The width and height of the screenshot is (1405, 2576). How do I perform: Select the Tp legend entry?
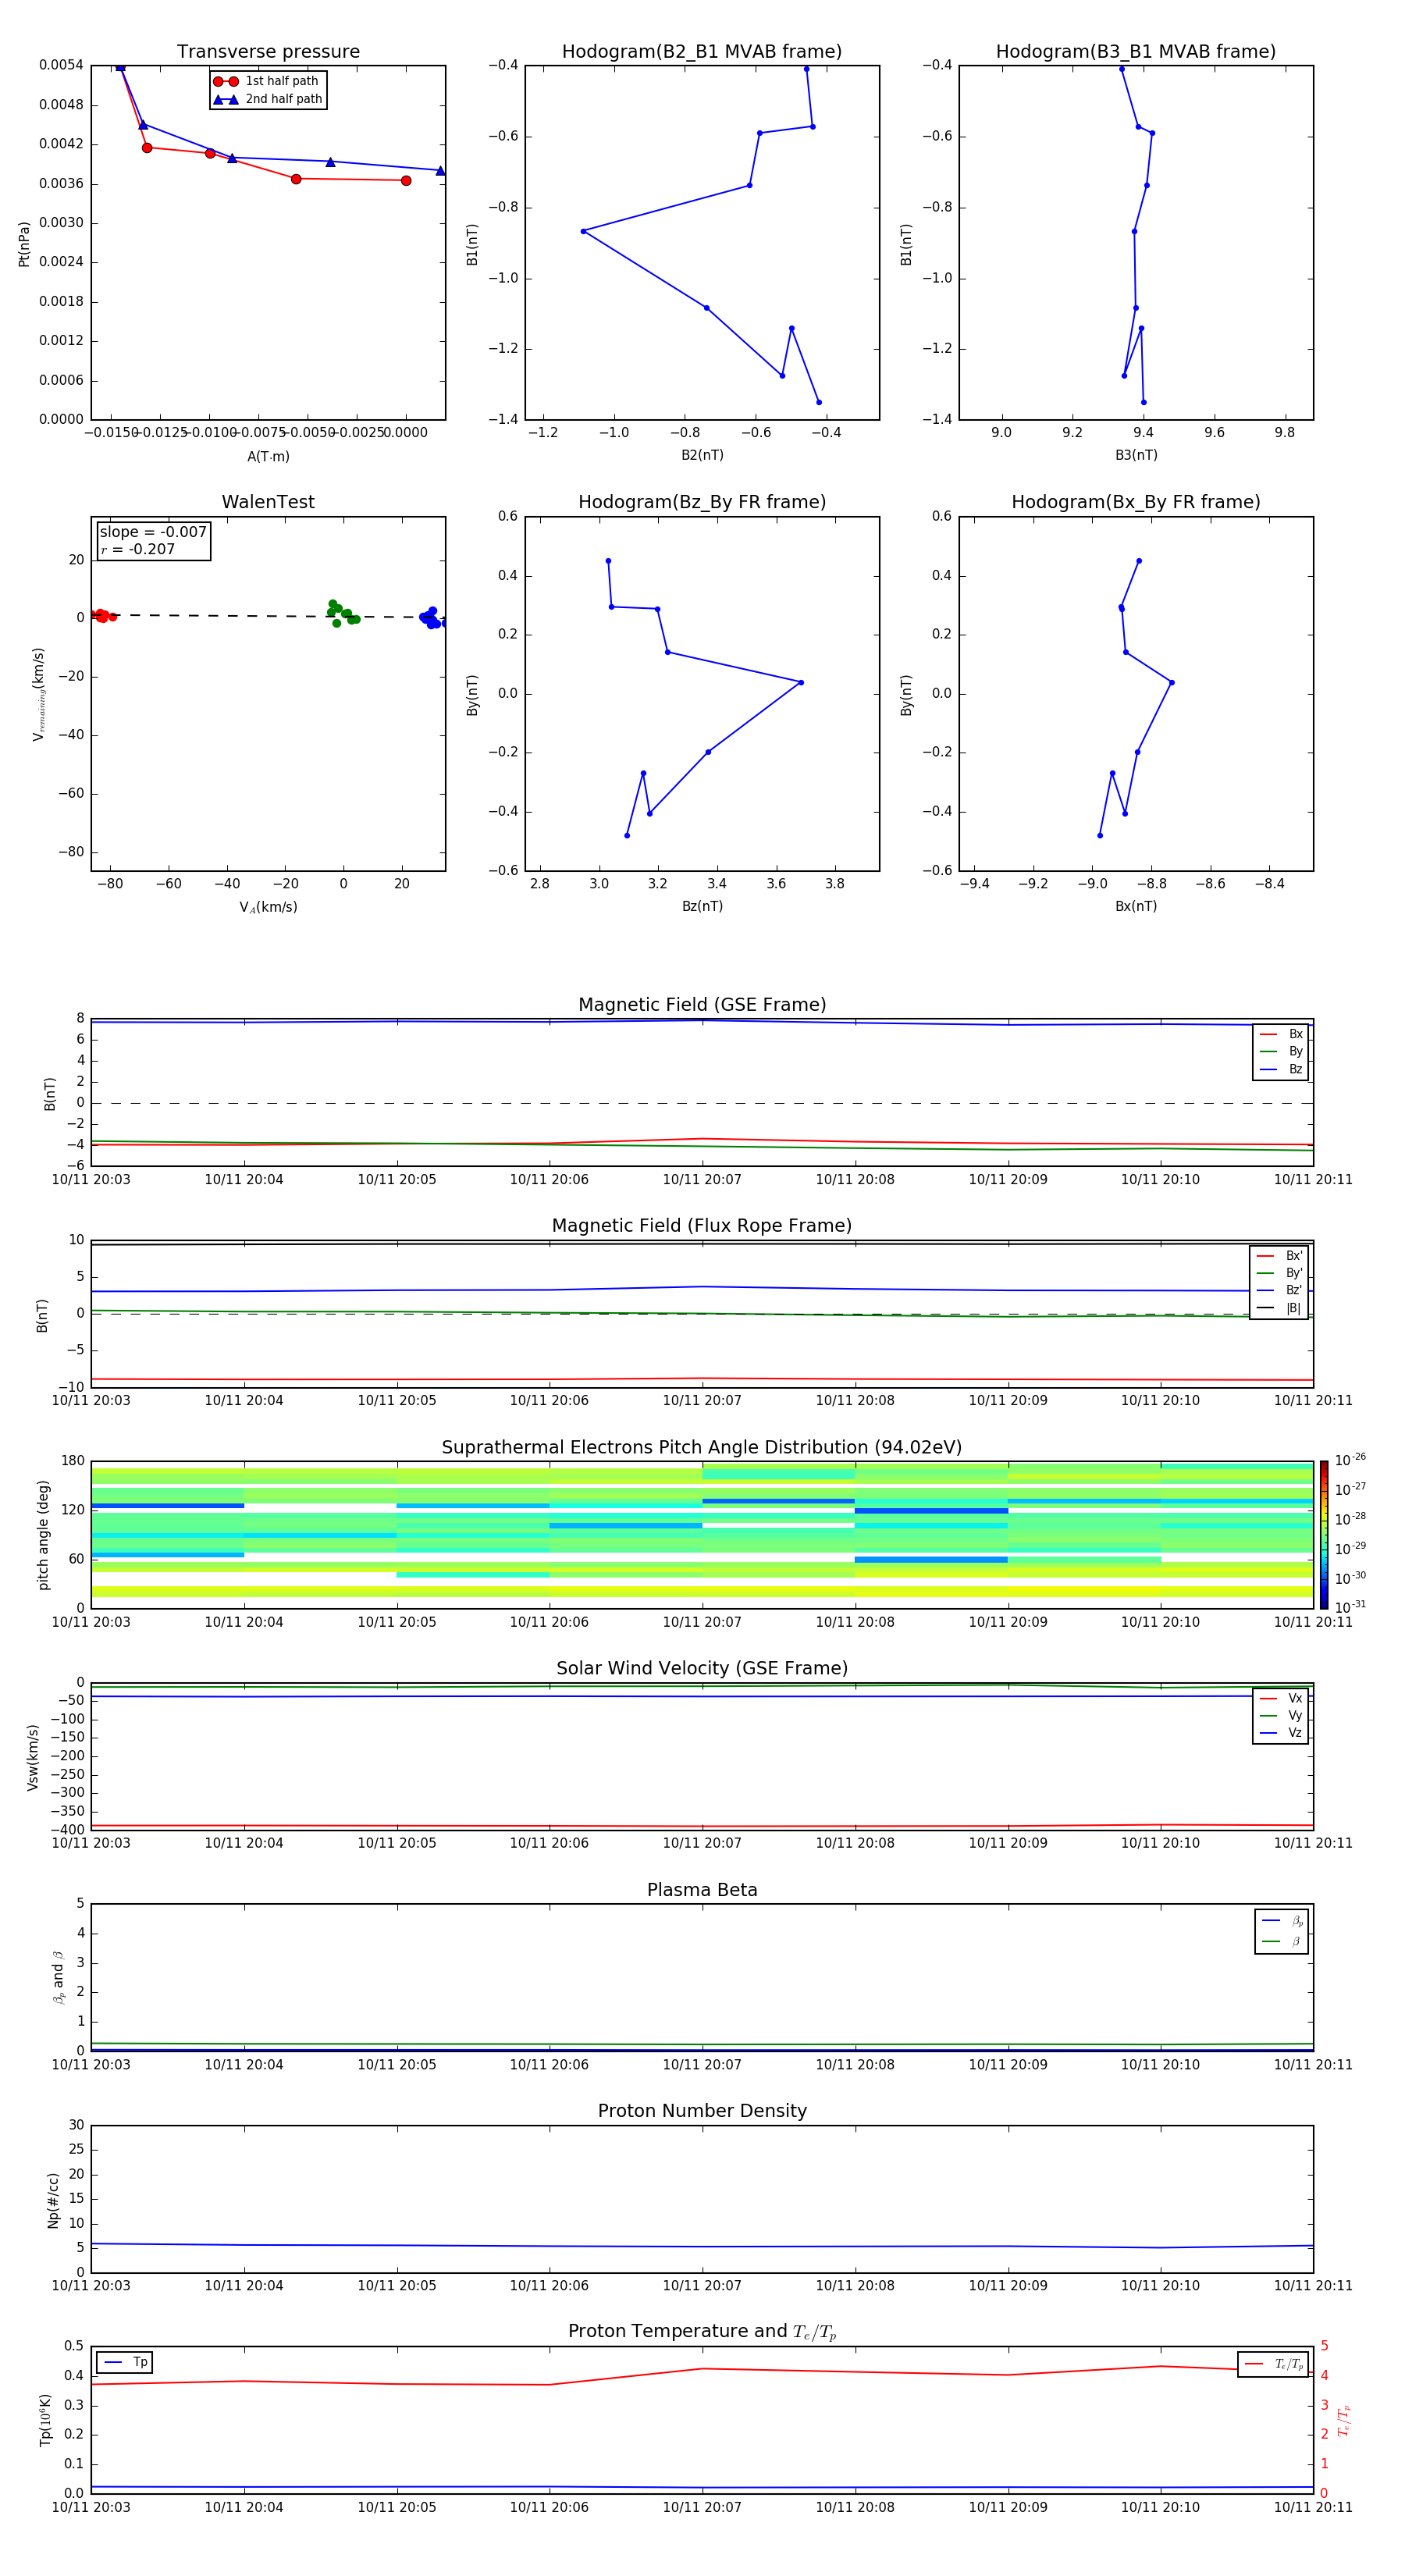pyautogui.click(x=124, y=2362)
